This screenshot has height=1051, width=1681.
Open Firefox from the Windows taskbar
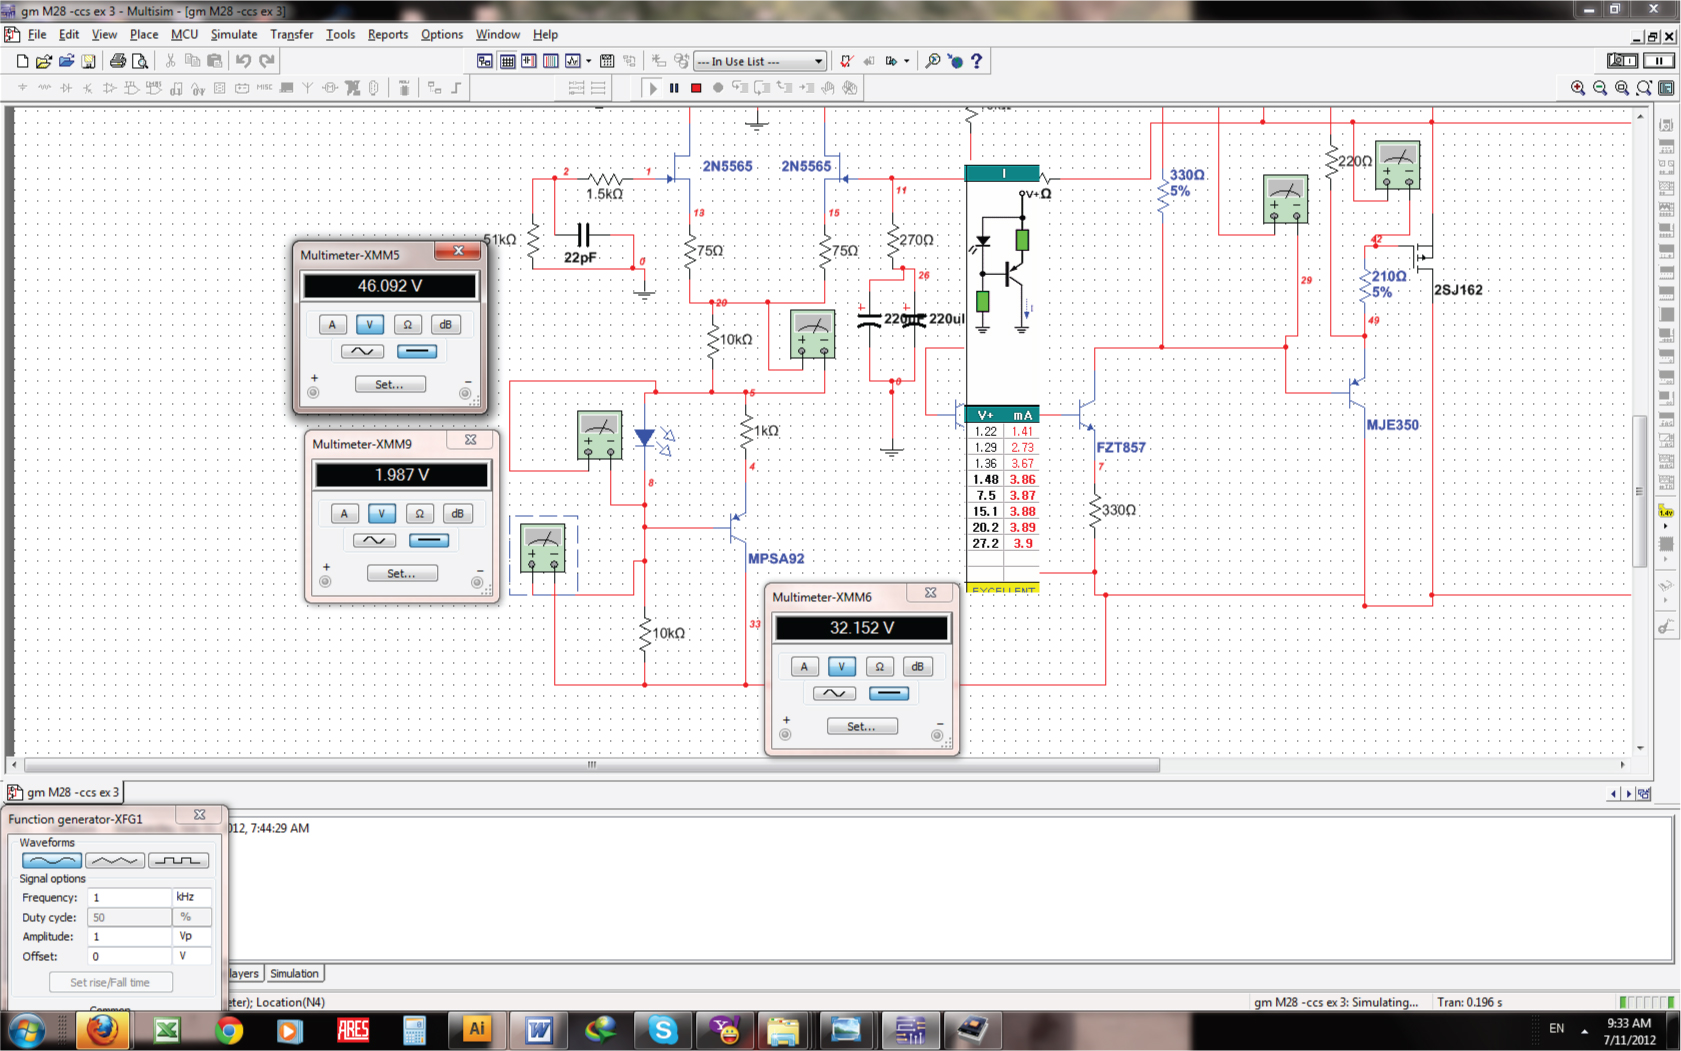[103, 1030]
